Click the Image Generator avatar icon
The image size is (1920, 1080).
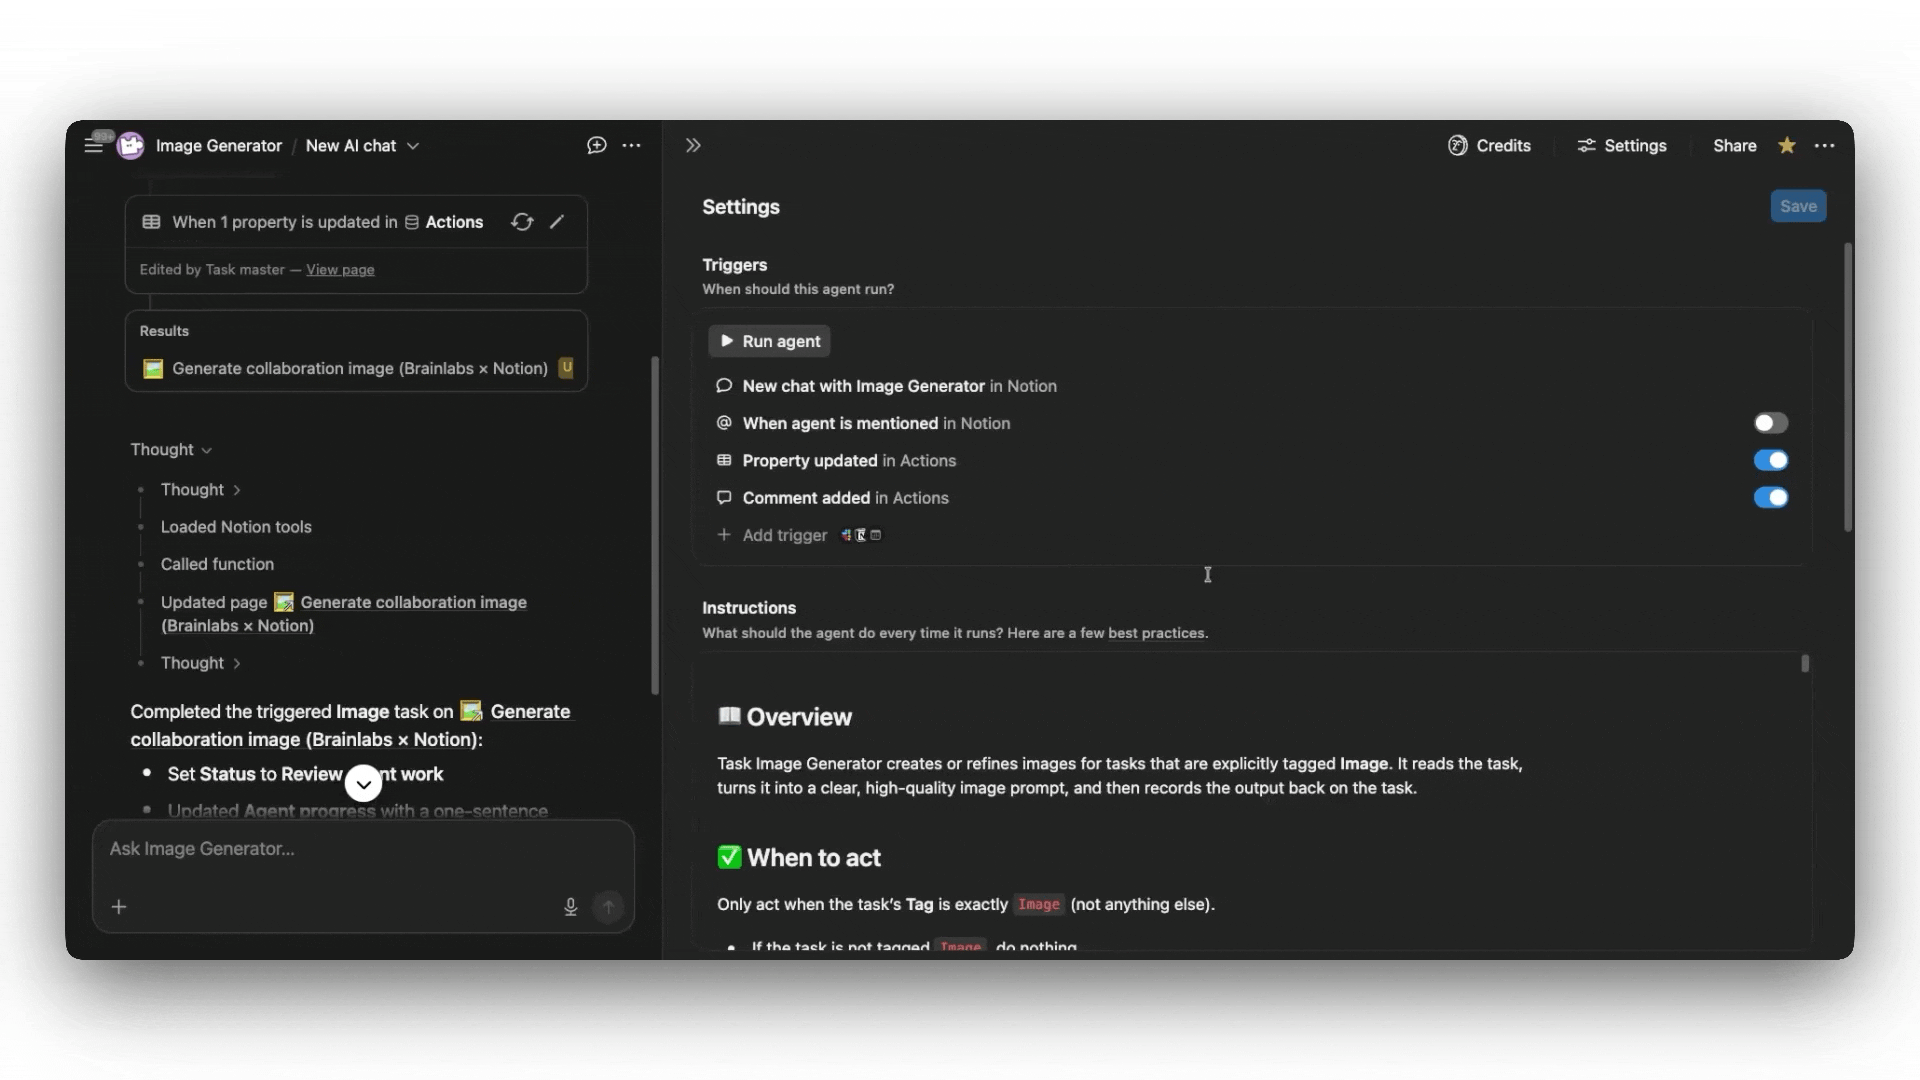click(131, 146)
